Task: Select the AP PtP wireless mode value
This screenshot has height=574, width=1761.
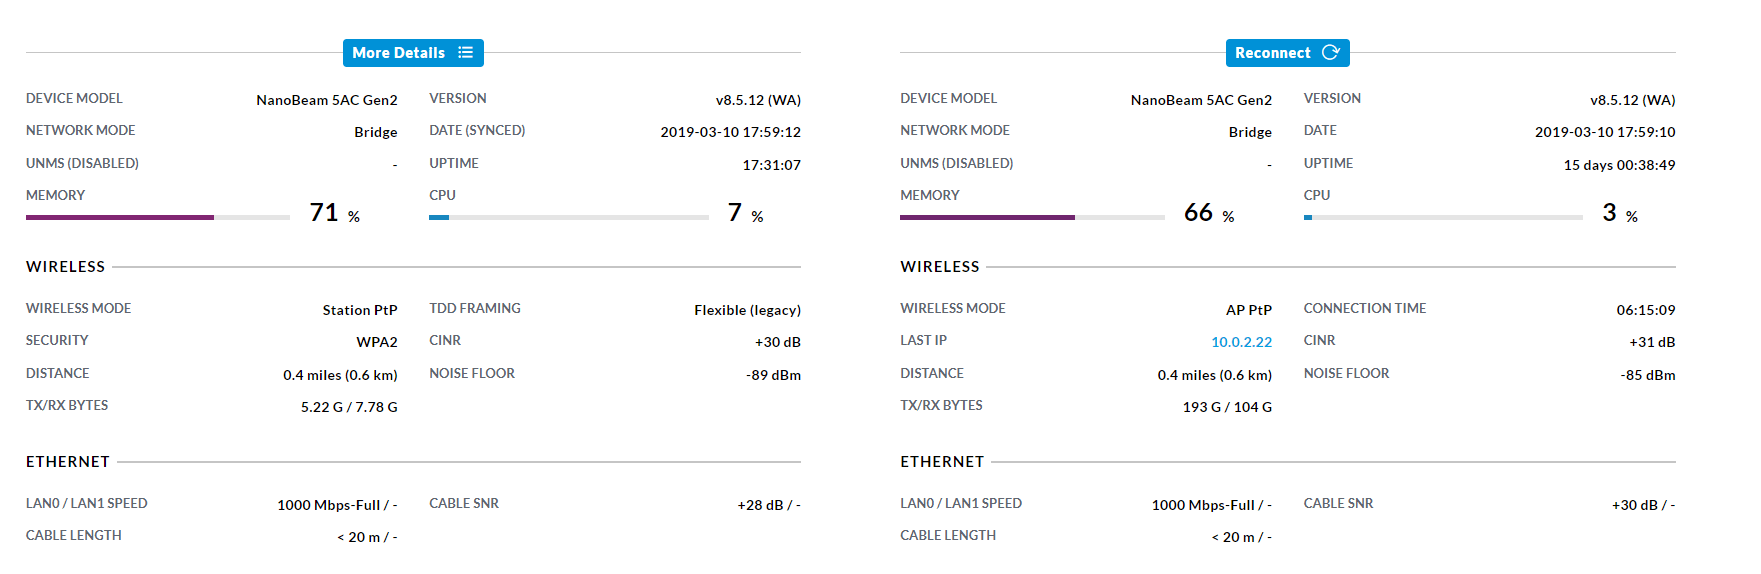Action: click(x=1248, y=310)
